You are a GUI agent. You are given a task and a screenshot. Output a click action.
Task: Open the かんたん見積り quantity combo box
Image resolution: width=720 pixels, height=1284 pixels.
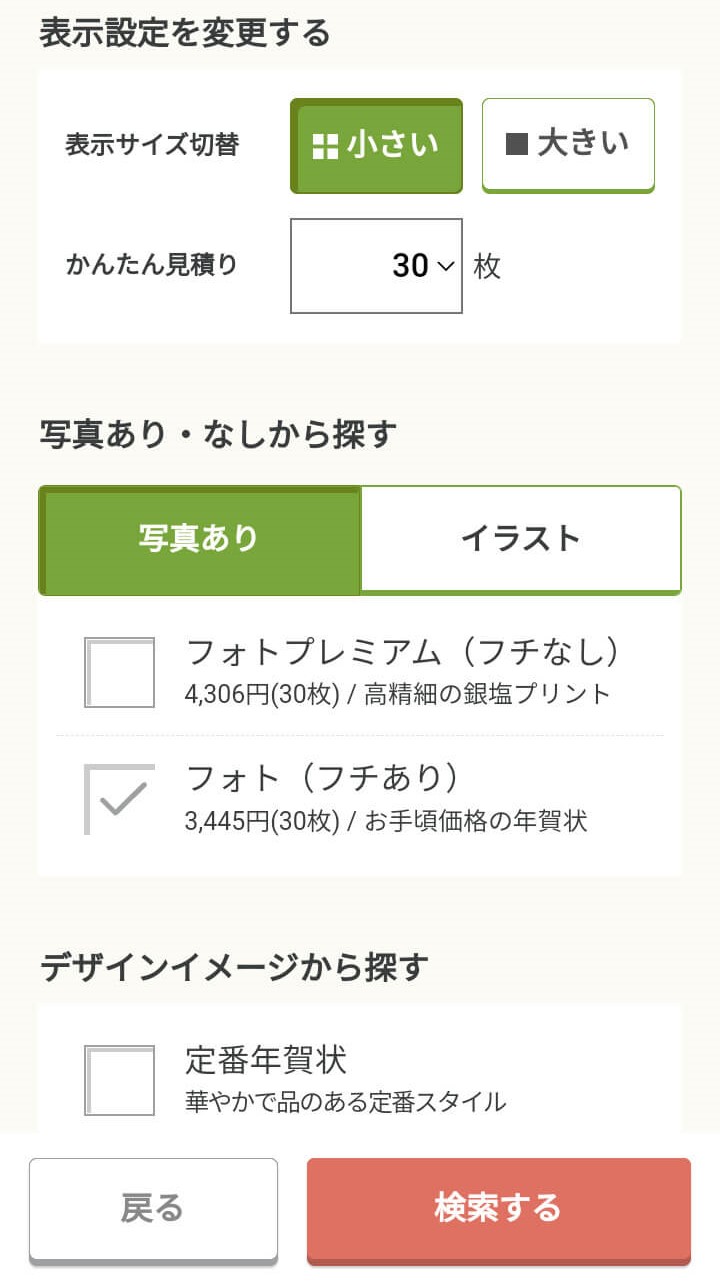[x=376, y=266]
